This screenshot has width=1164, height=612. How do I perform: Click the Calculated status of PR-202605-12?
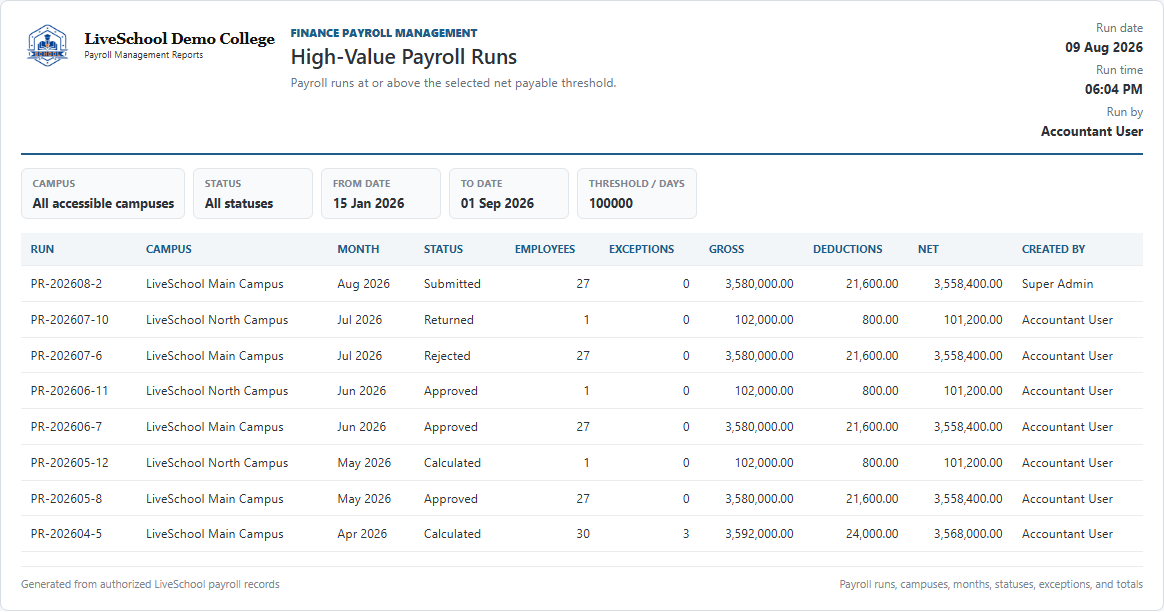point(452,463)
